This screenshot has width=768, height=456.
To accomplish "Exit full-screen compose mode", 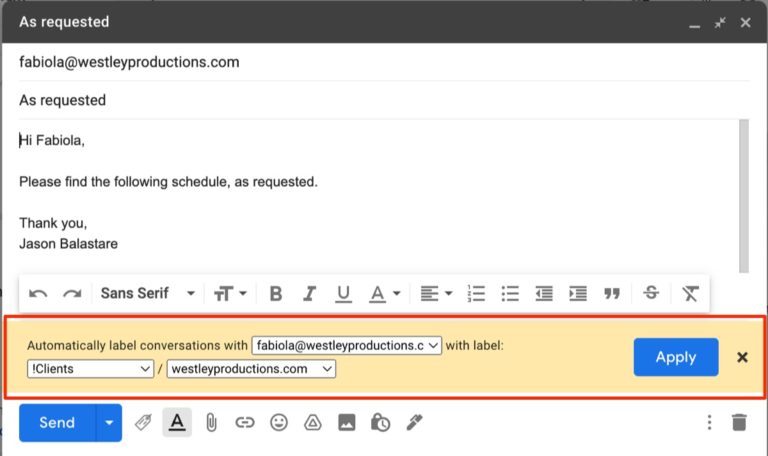I will 720,23.
